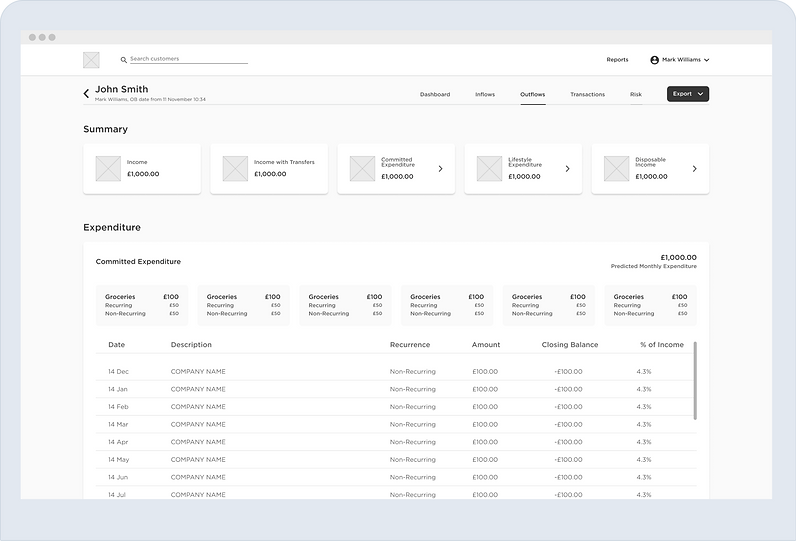Focus the Search customers field
796x541 pixels.
pos(188,59)
